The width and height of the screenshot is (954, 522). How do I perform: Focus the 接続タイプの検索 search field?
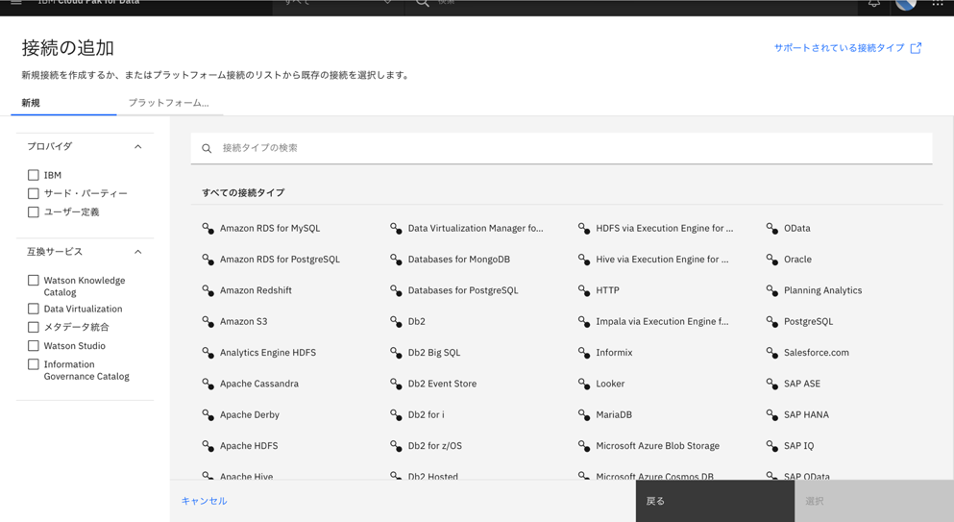click(x=561, y=148)
